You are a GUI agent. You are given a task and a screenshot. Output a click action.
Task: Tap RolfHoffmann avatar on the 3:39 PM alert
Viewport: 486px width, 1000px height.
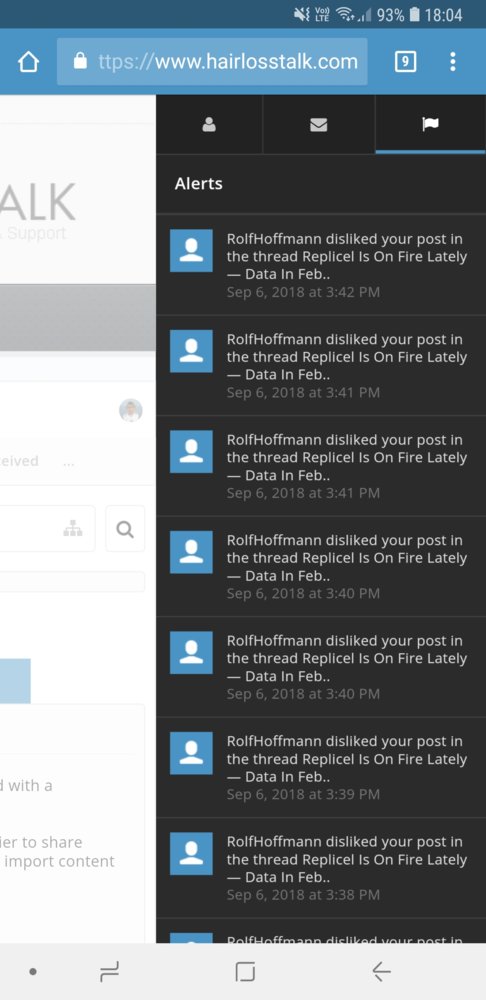pos(191,753)
